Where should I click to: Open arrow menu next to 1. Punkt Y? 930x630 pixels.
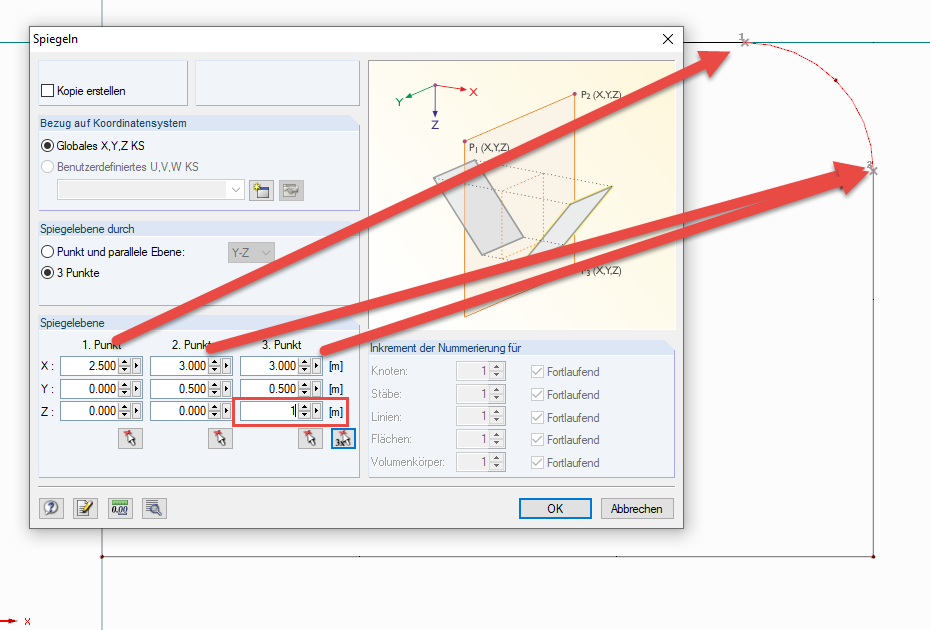[x=137, y=389]
